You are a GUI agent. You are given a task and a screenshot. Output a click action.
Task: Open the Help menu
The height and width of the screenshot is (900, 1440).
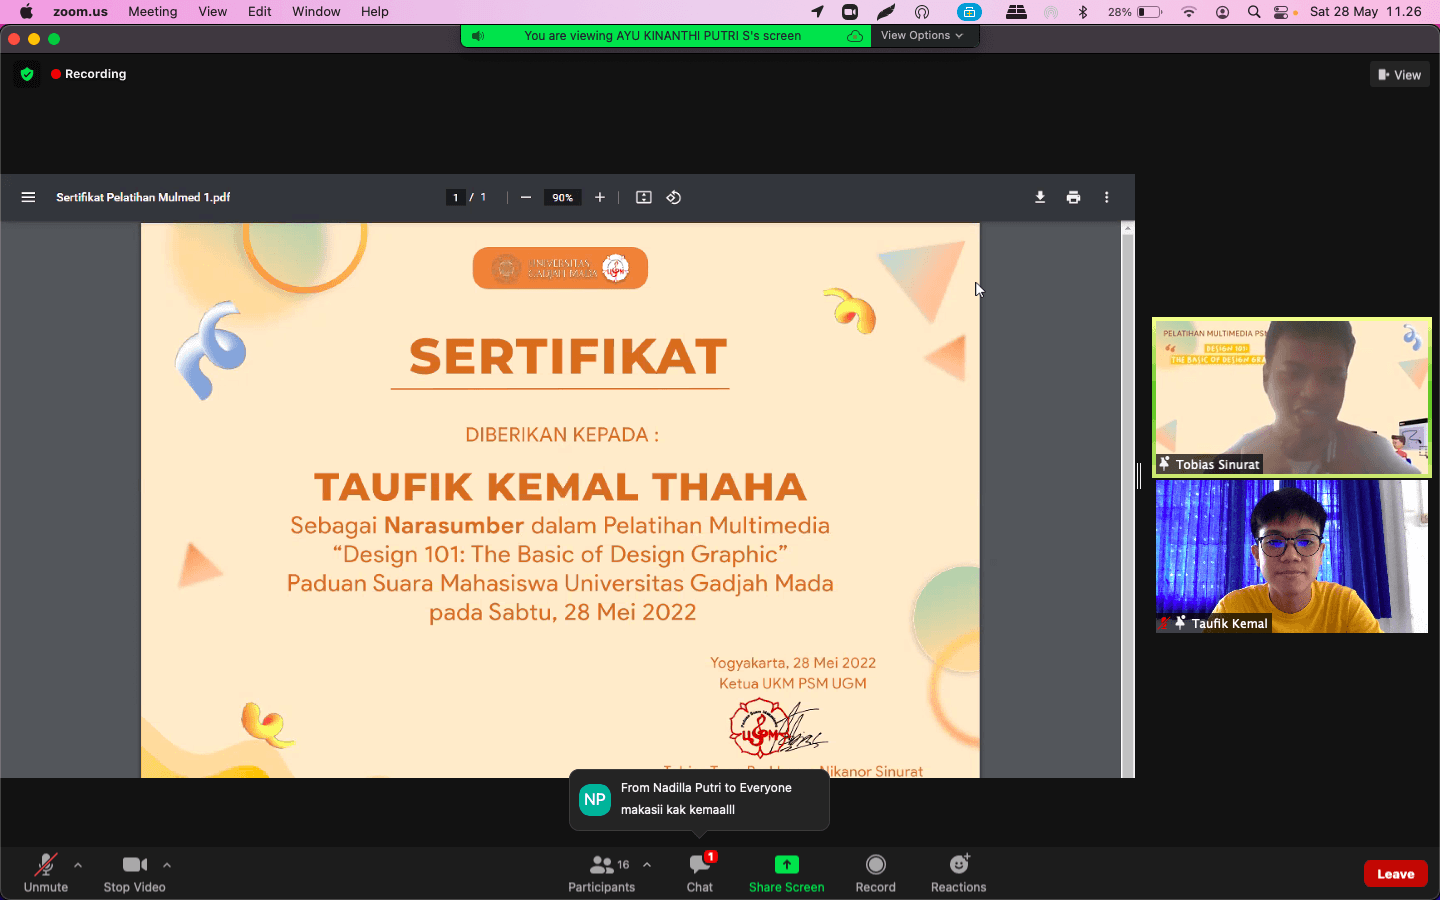tap(375, 12)
